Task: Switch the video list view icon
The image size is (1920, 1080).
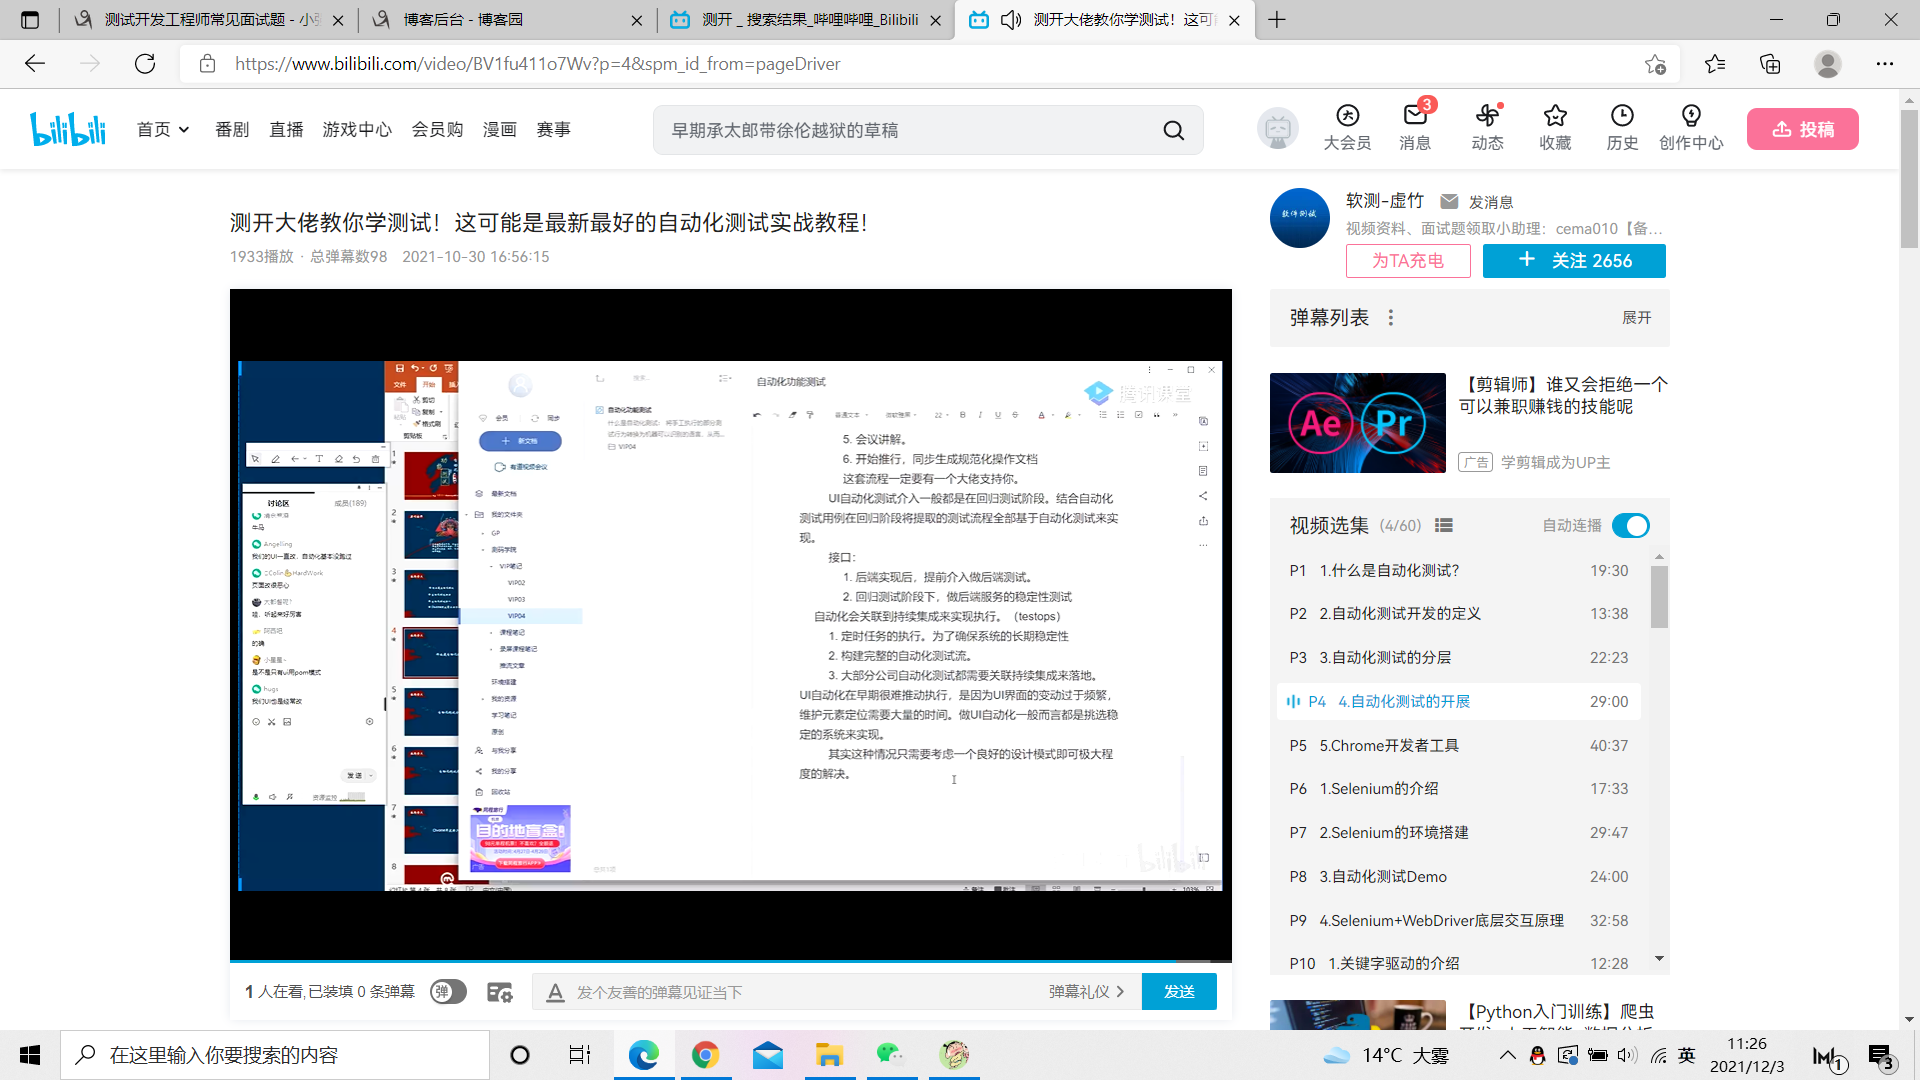Action: click(1443, 526)
